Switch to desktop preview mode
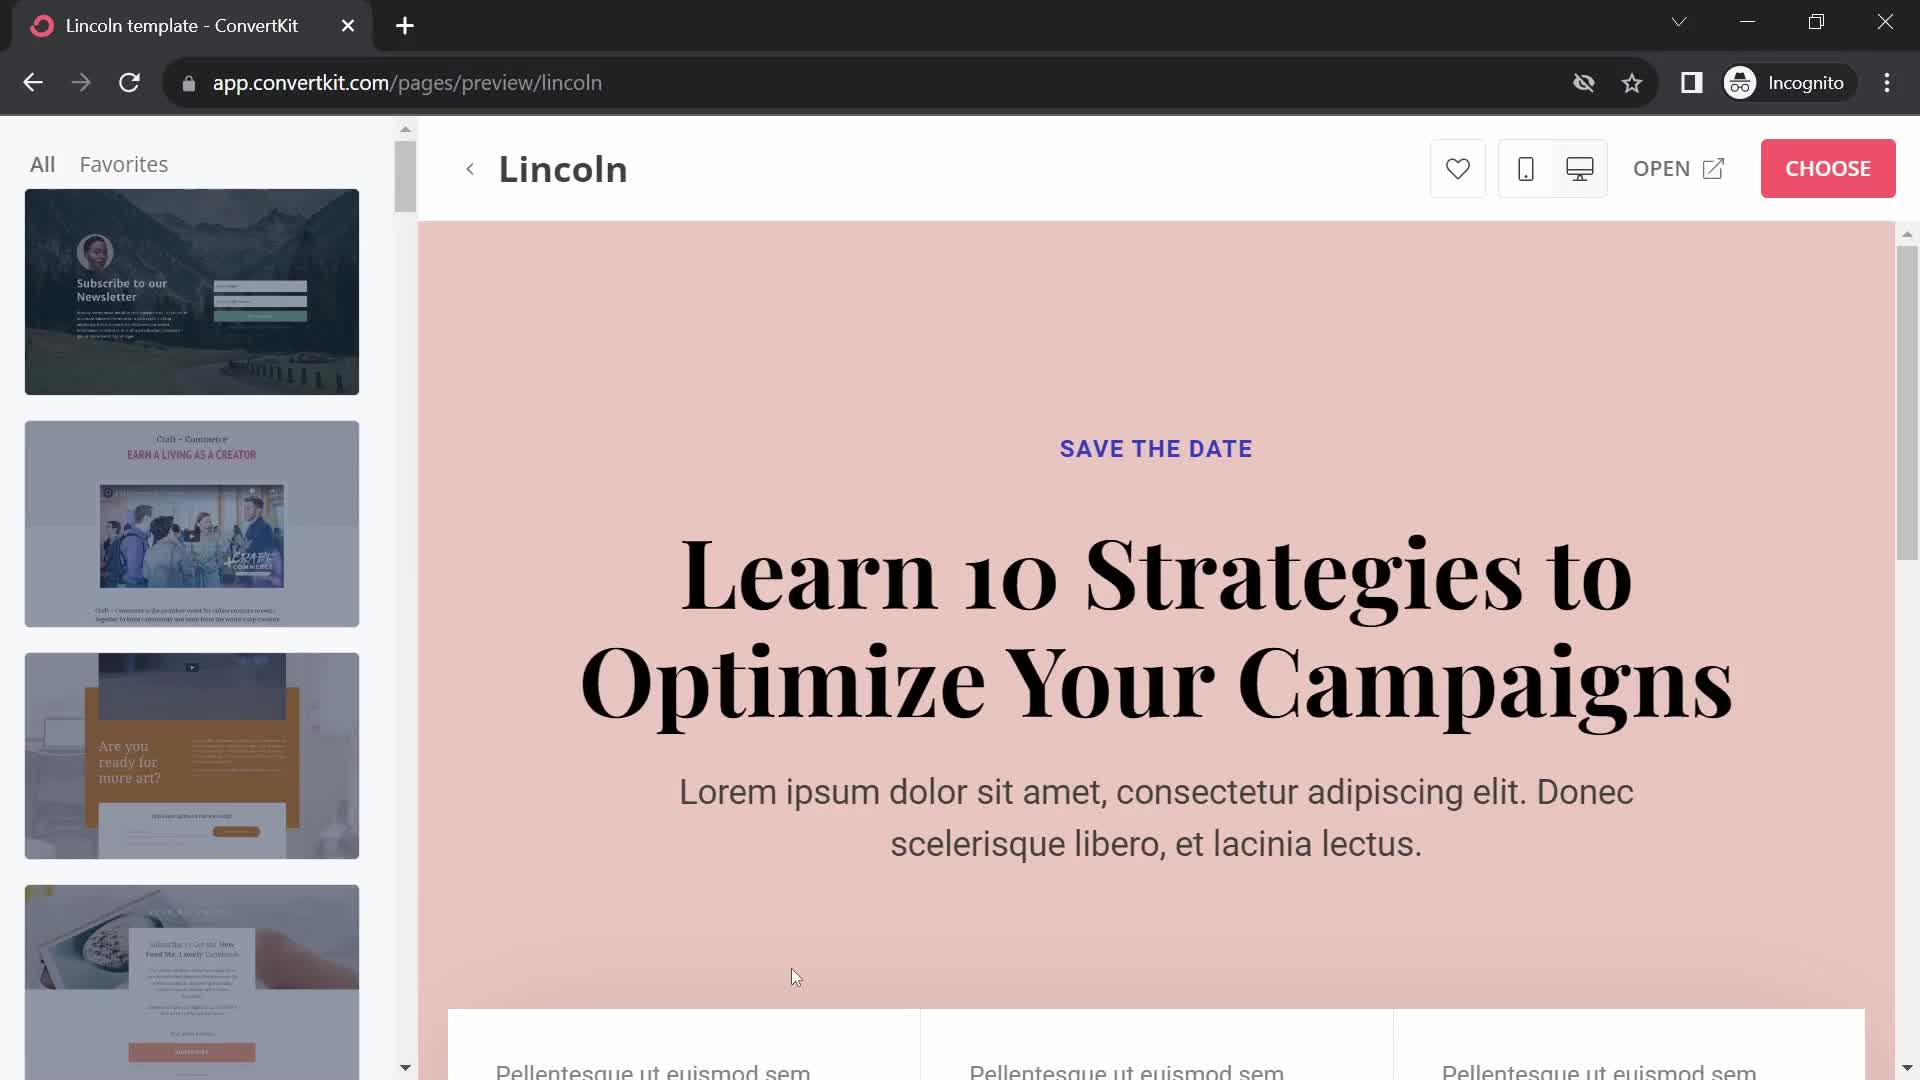Image resolution: width=1920 pixels, height=1080 pixels. [1580, 167]
